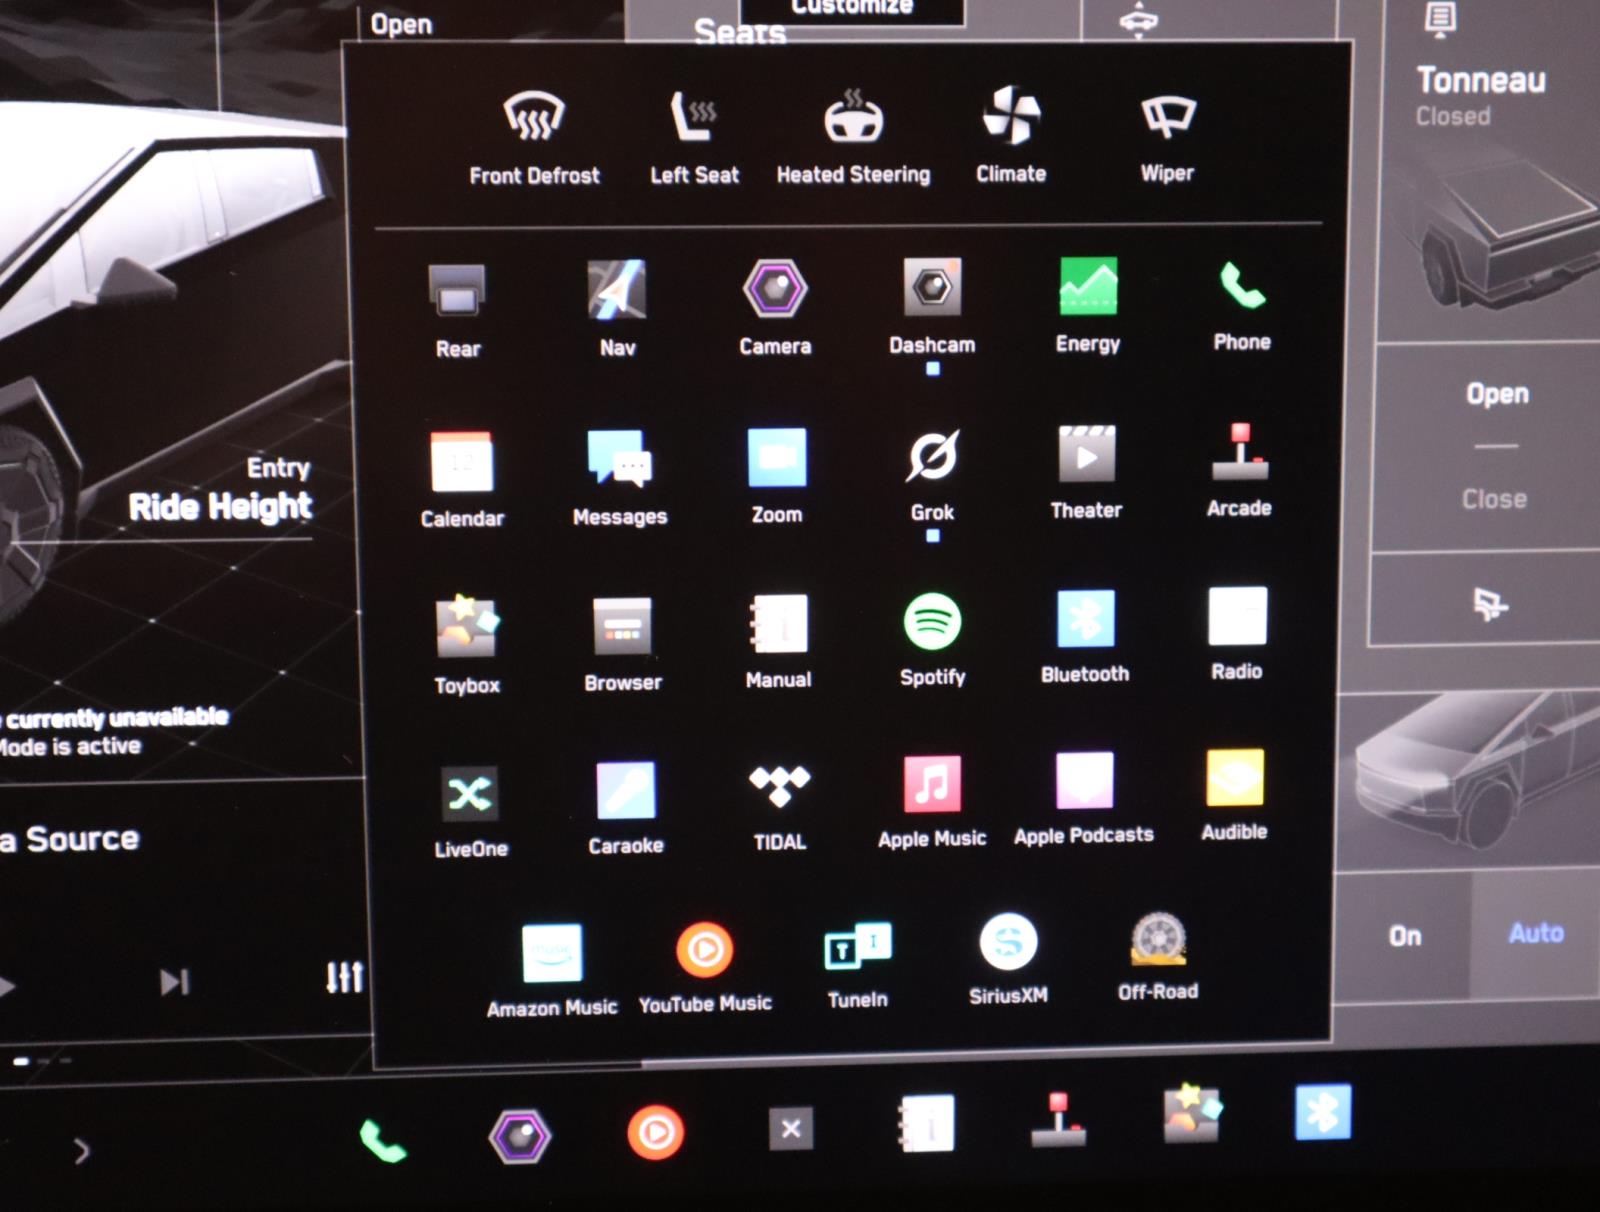The width and height of the screenshot is (1600, 1212).
Task: Expand the left chevron arrow in bottom bar
Action: pos(82,1152)
